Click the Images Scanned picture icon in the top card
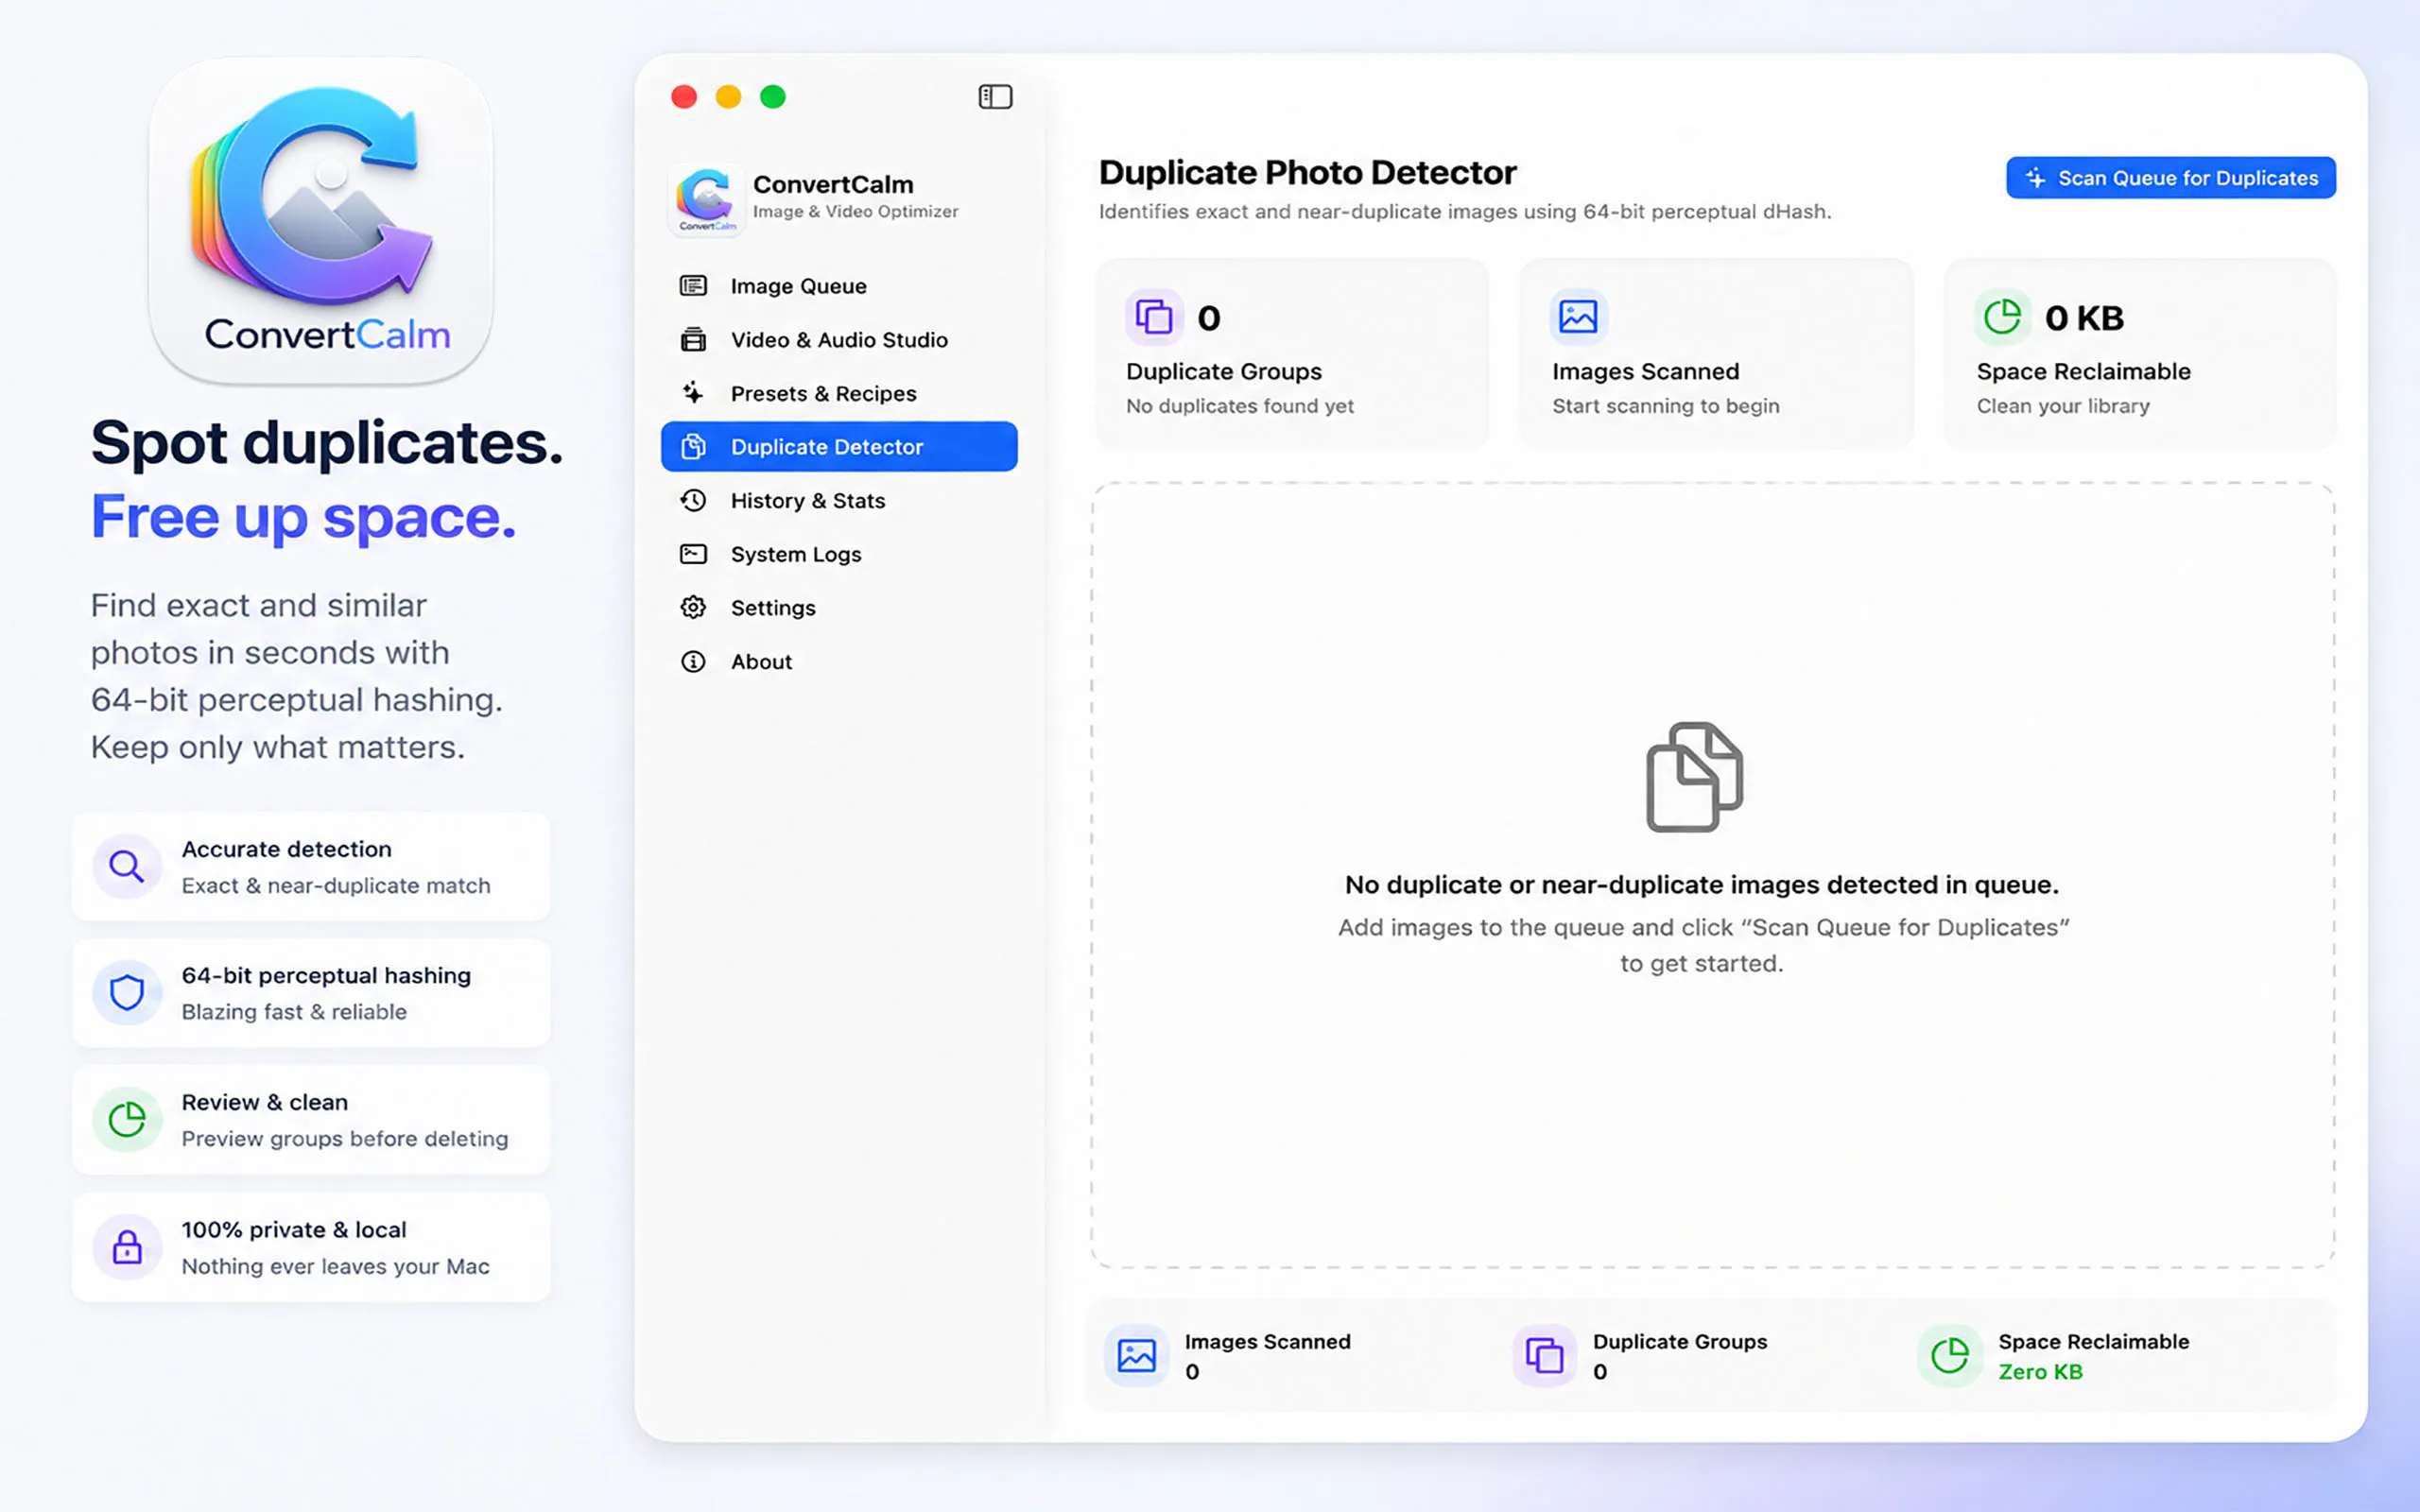The image size is (2420, 1512). [1578, 317]
